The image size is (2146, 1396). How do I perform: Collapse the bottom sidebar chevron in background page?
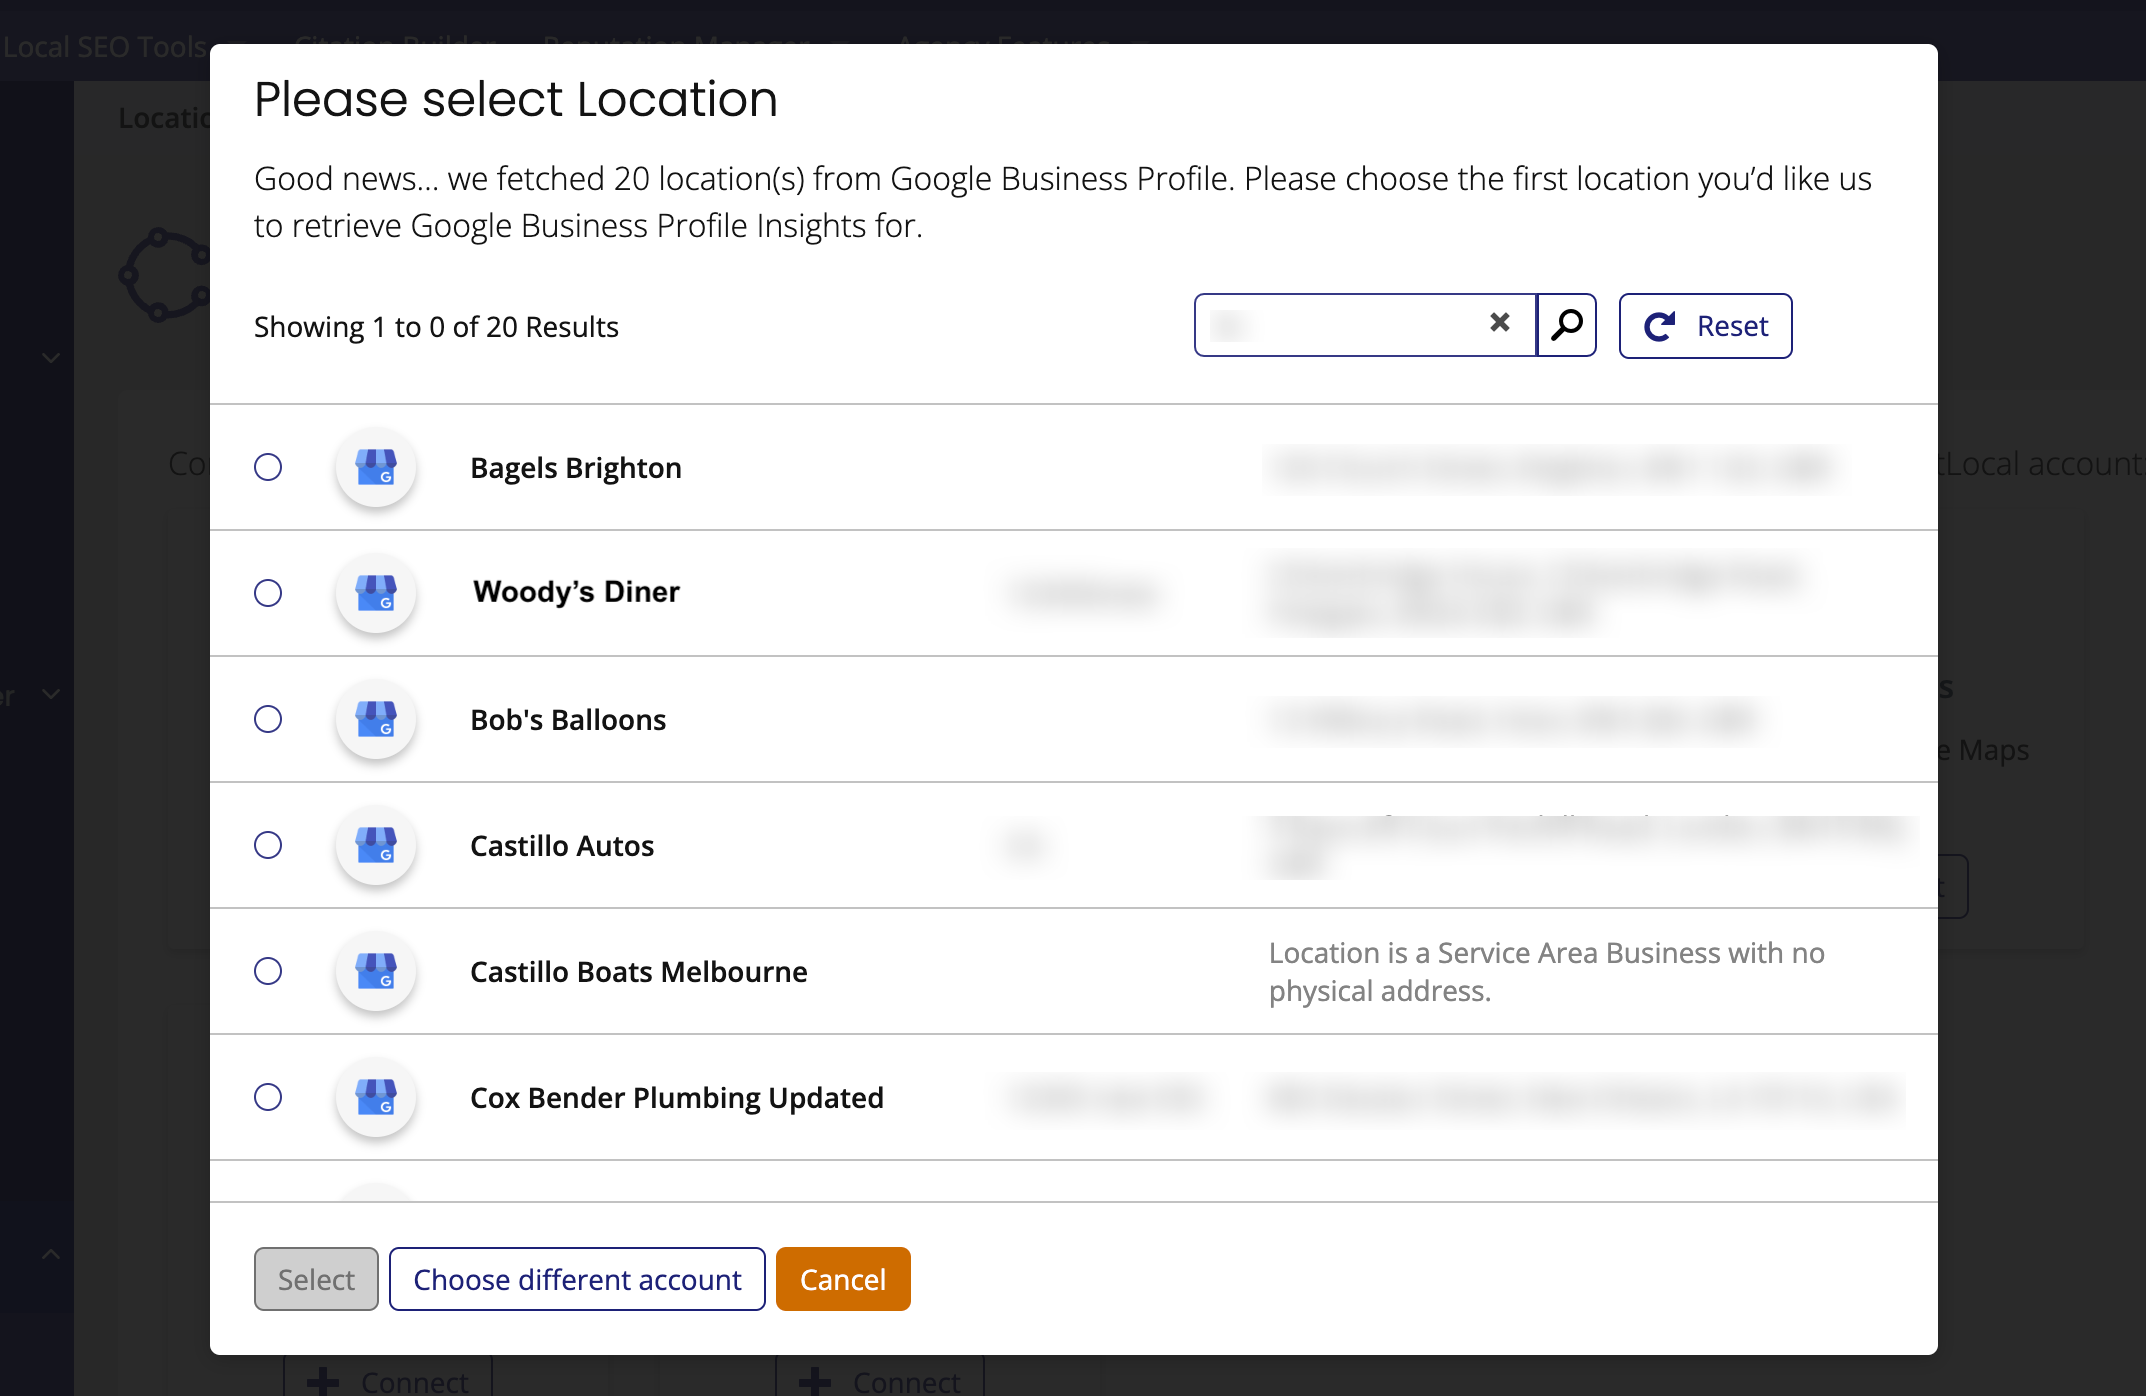click(51, 1254)
